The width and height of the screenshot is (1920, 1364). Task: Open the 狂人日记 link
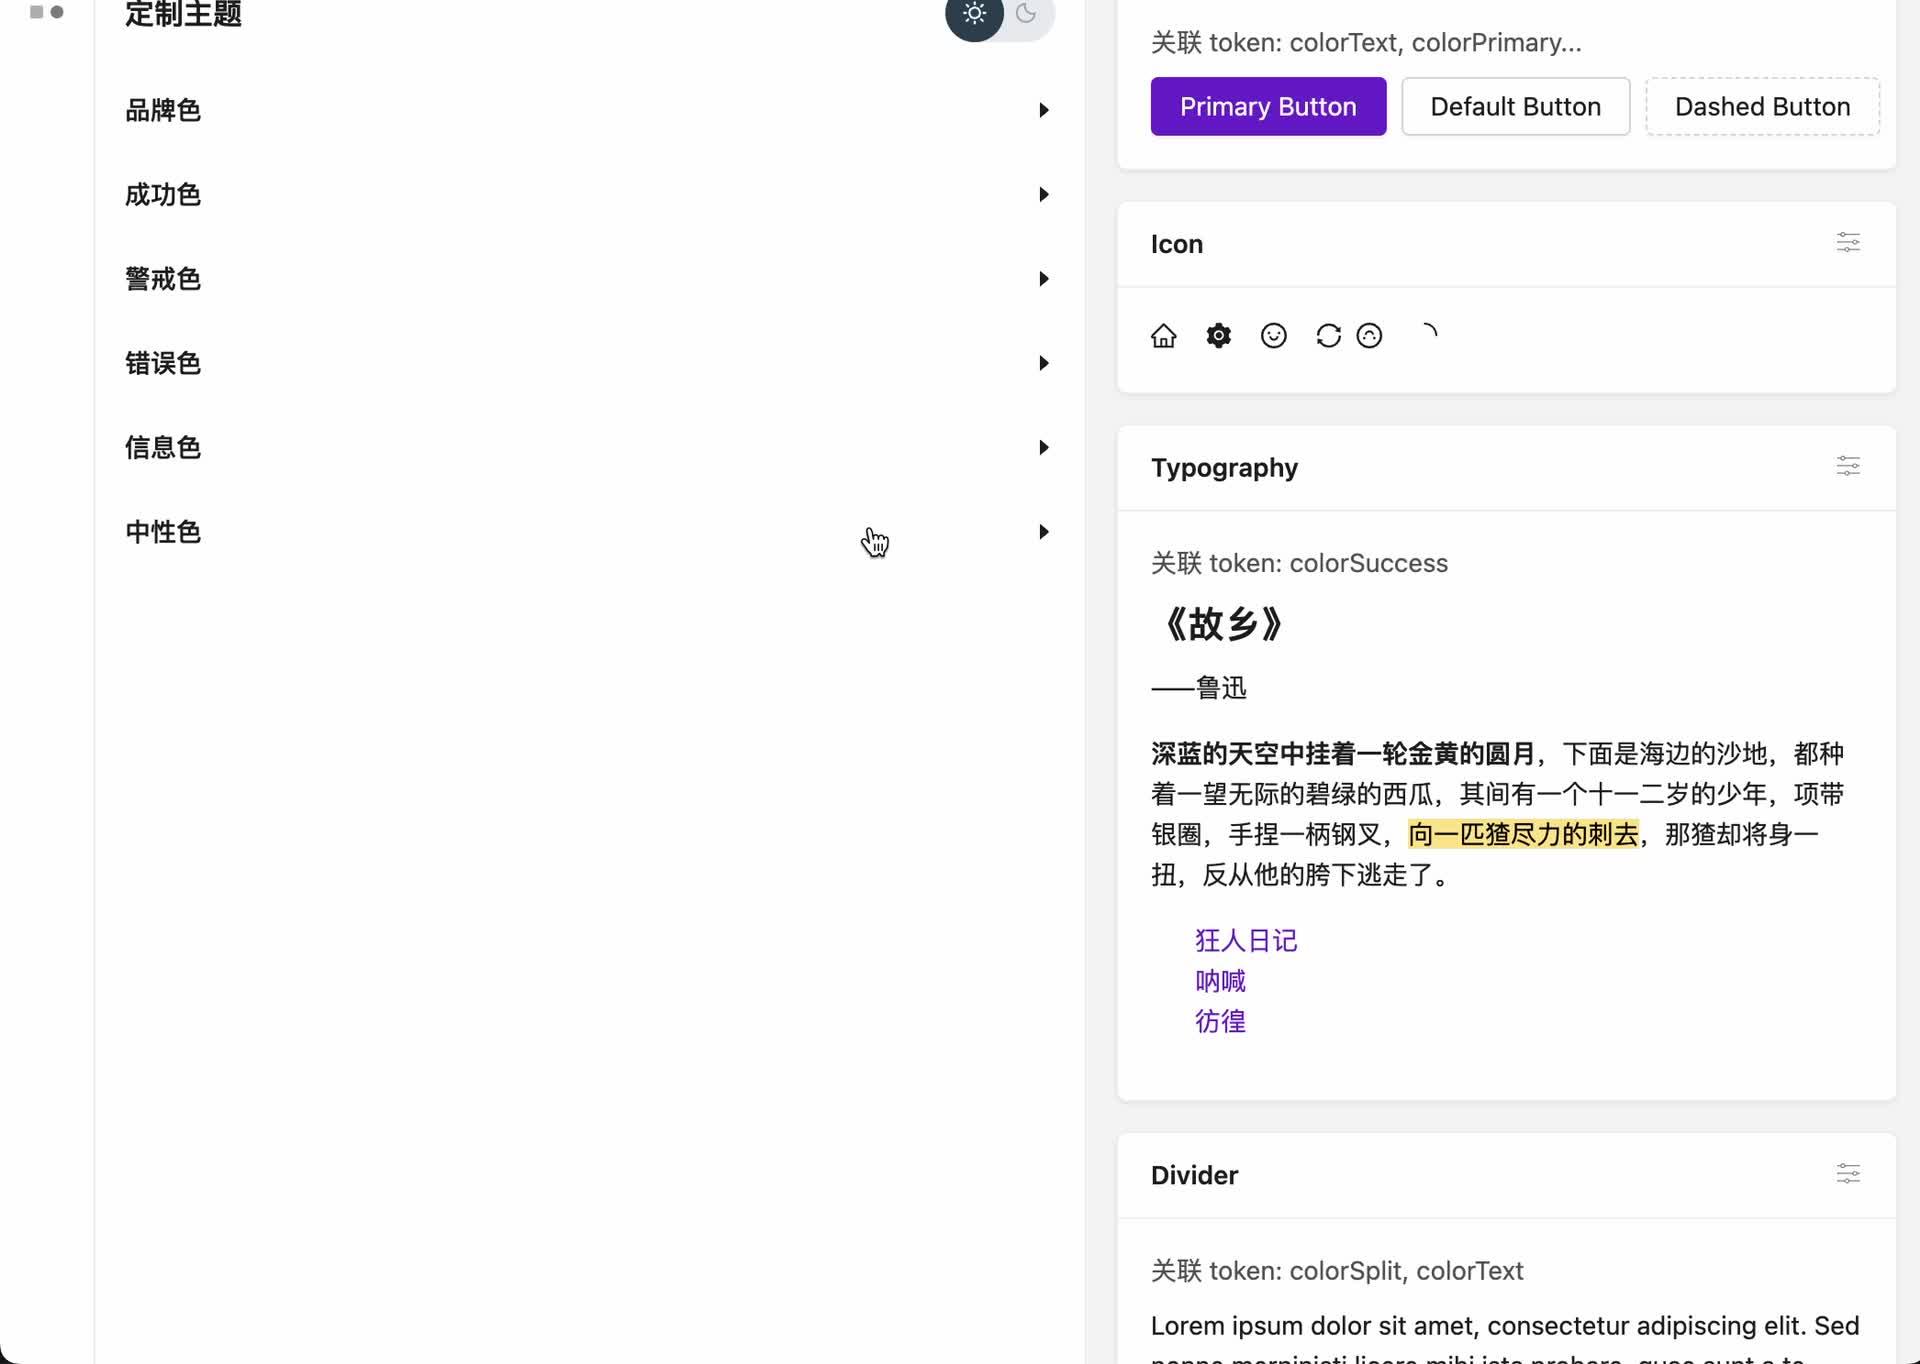pyautogui.click(x=1245, y=940)
